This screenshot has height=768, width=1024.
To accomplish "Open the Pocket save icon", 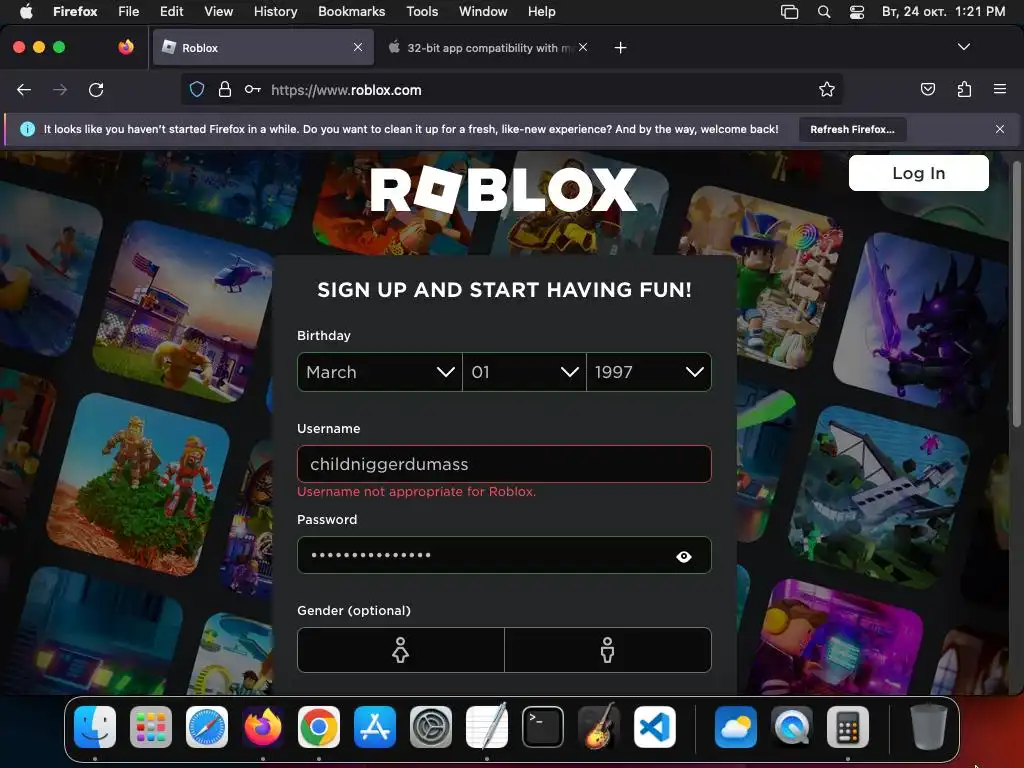I will click(x=928, y=89).
